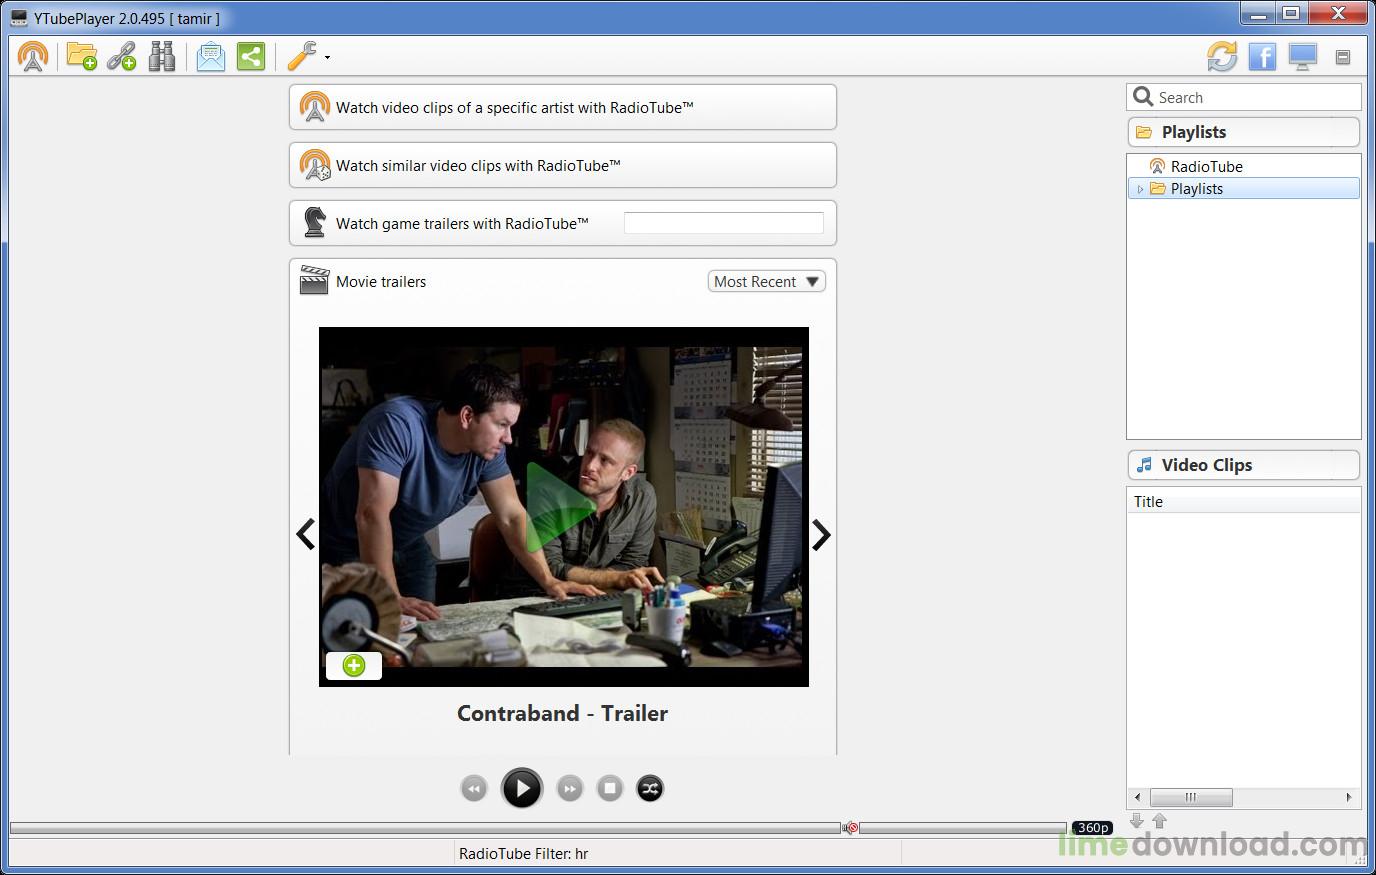Show next trailer with right arrow
The width and height of the screenshot is (1376, 875).
click(x=821, y=535)
